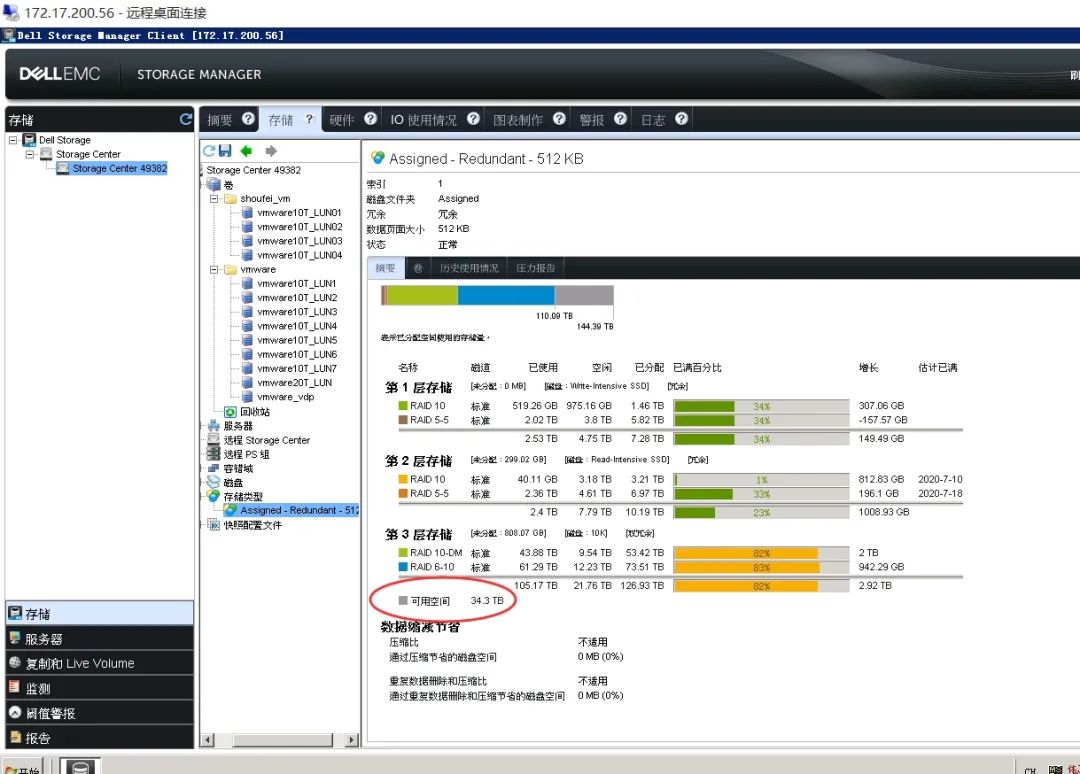Click the Dell Storage root icon

(29, 140)
